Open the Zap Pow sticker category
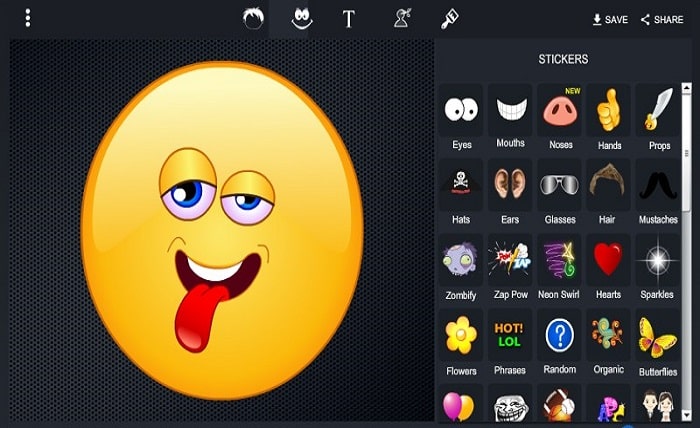The image size is (700, 428). pyautogui.click(x=510, y=267)
